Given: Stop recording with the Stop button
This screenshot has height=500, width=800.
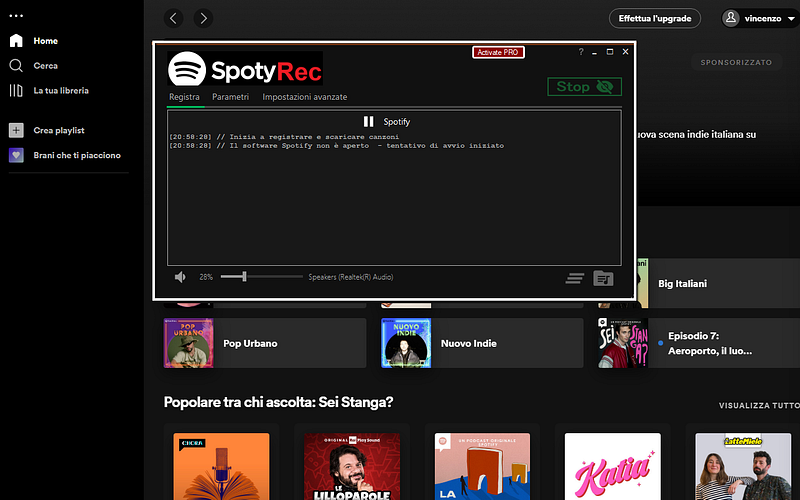Looking at the screenshot, I should 584,87.
